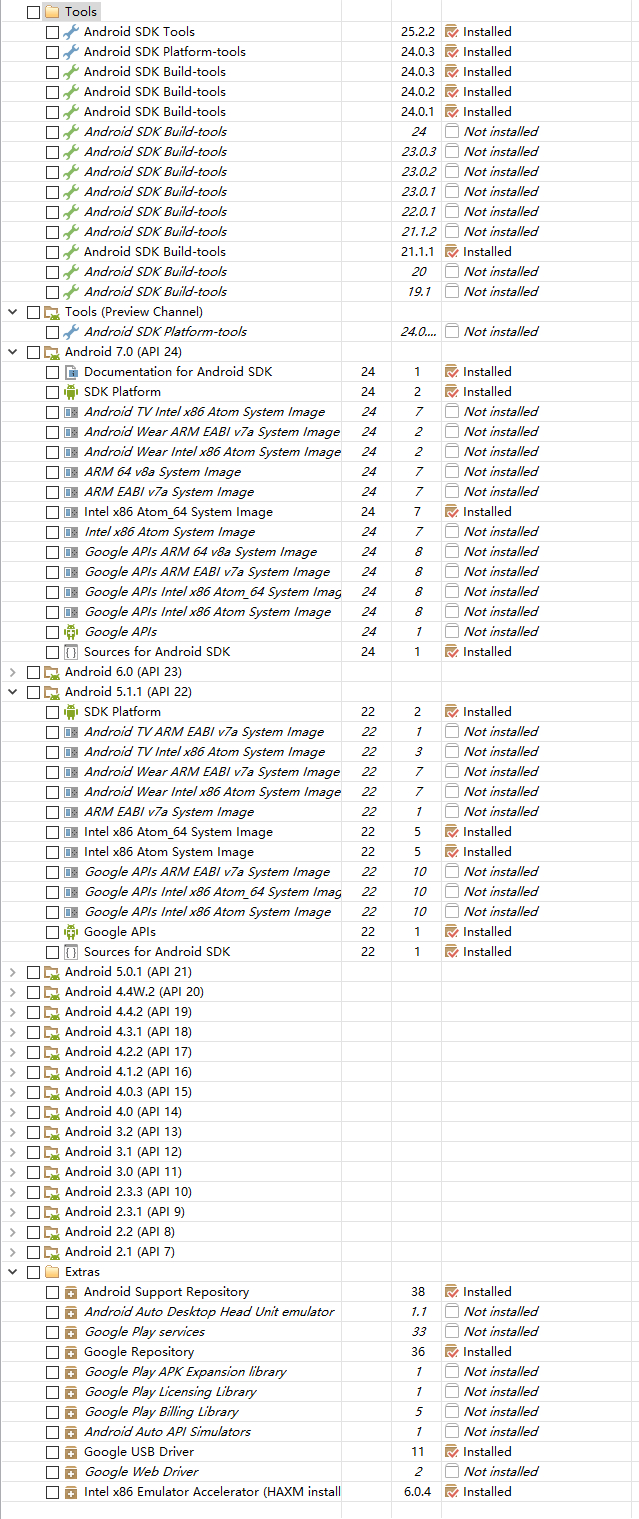Select the Android 4.2.2 (API 17) label

[128, 1052]
